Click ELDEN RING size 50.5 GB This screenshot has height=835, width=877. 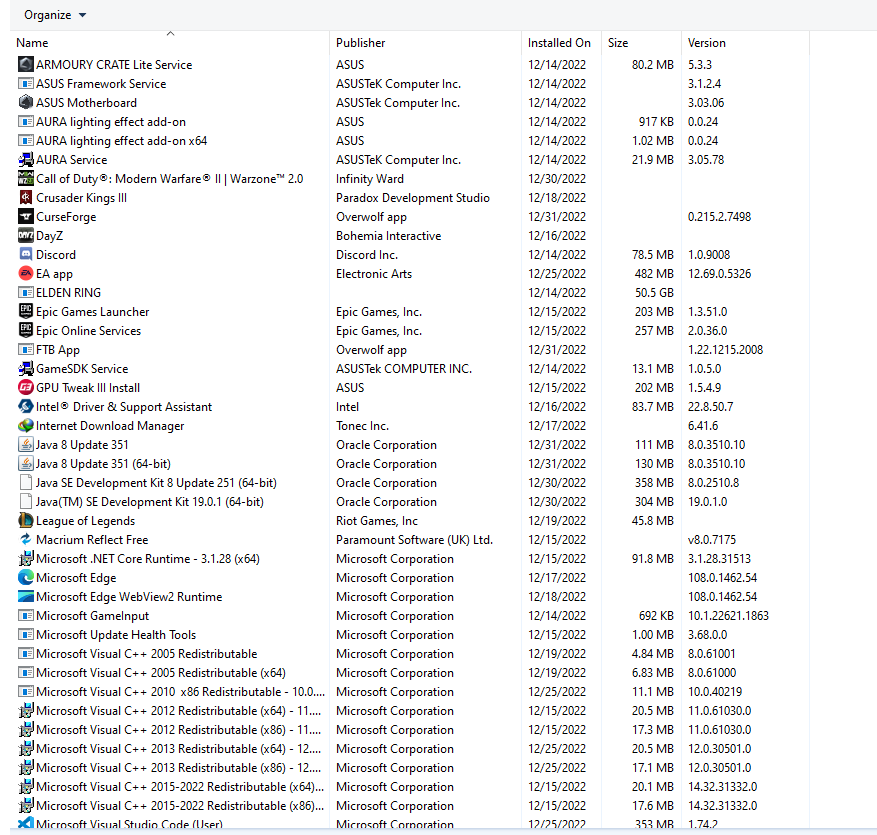[654, 293]
